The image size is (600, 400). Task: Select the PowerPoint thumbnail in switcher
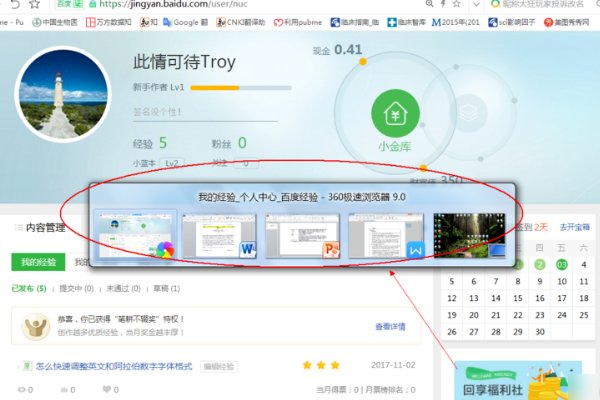pos(302,235)
